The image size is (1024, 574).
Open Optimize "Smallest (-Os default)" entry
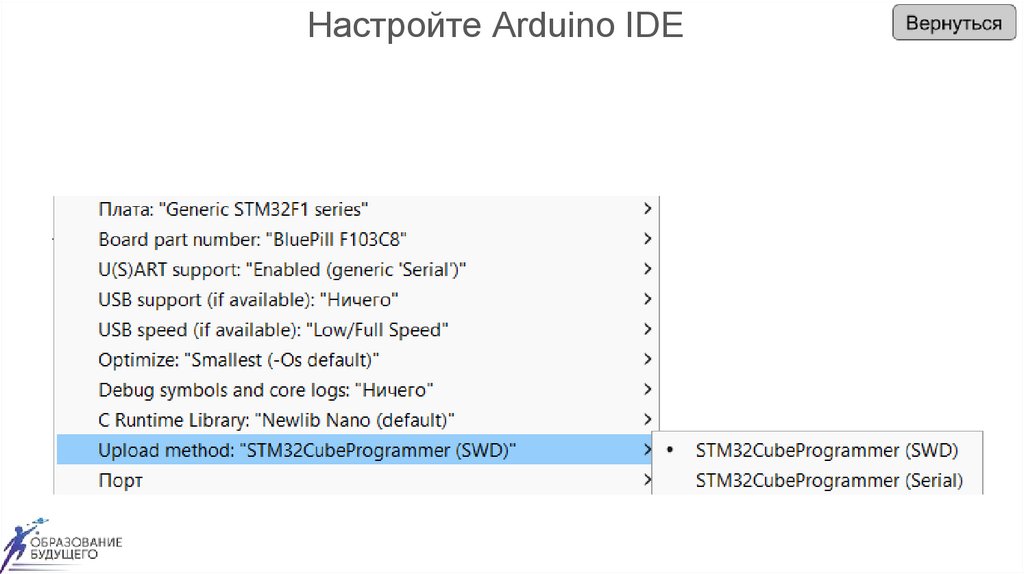(x=356, y=359)
